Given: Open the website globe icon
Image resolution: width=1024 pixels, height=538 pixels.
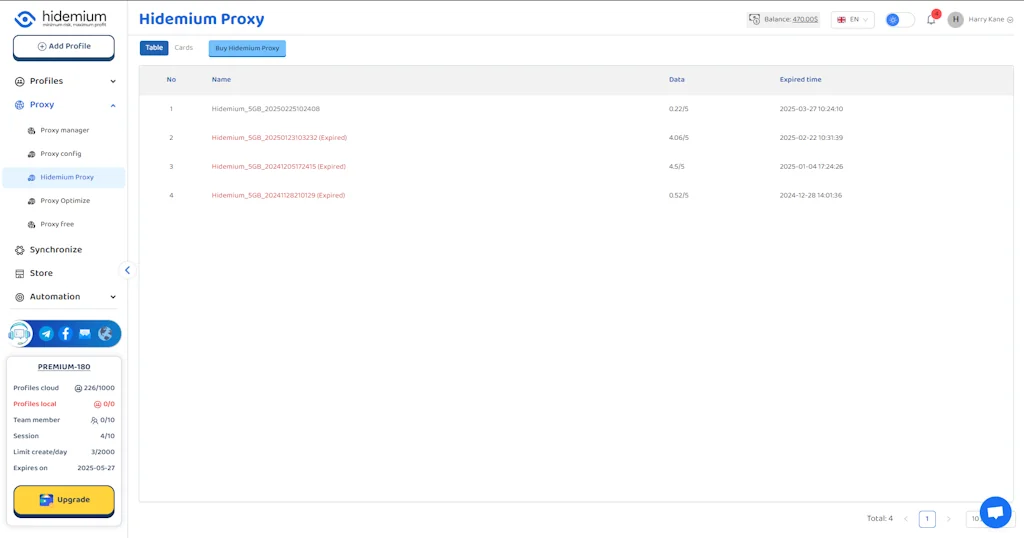Looking at the screenshot, I should (104, 334).
